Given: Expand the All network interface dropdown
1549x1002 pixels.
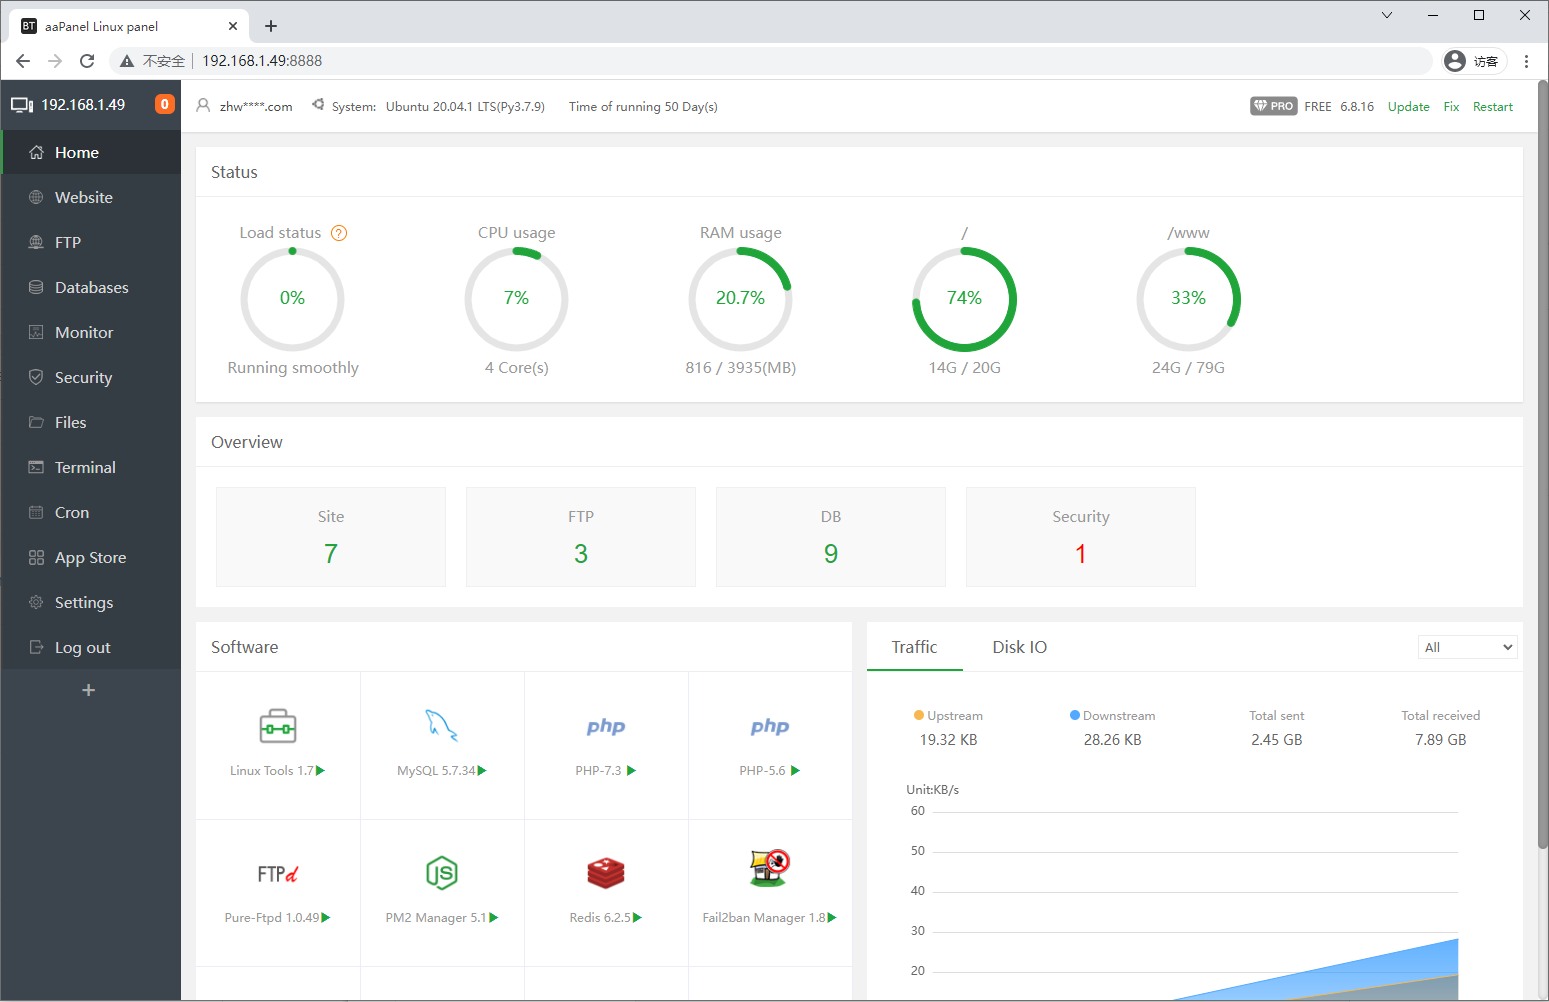Looking at the screenshot, I should [x=1467, y=647].
